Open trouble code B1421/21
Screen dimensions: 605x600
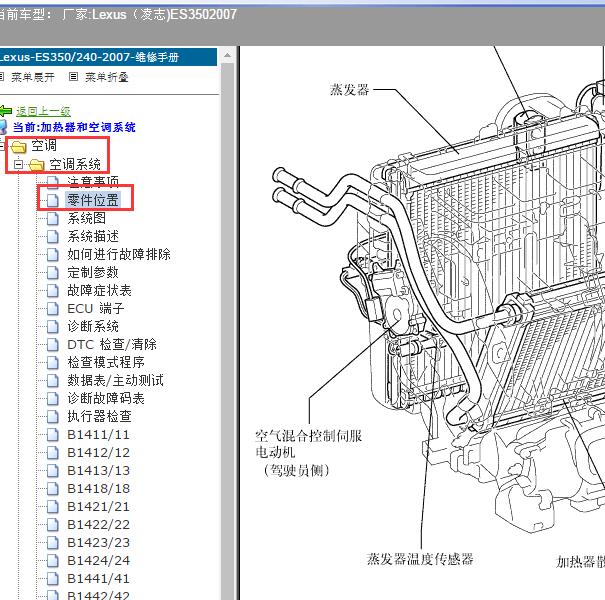tap(98, 507)
